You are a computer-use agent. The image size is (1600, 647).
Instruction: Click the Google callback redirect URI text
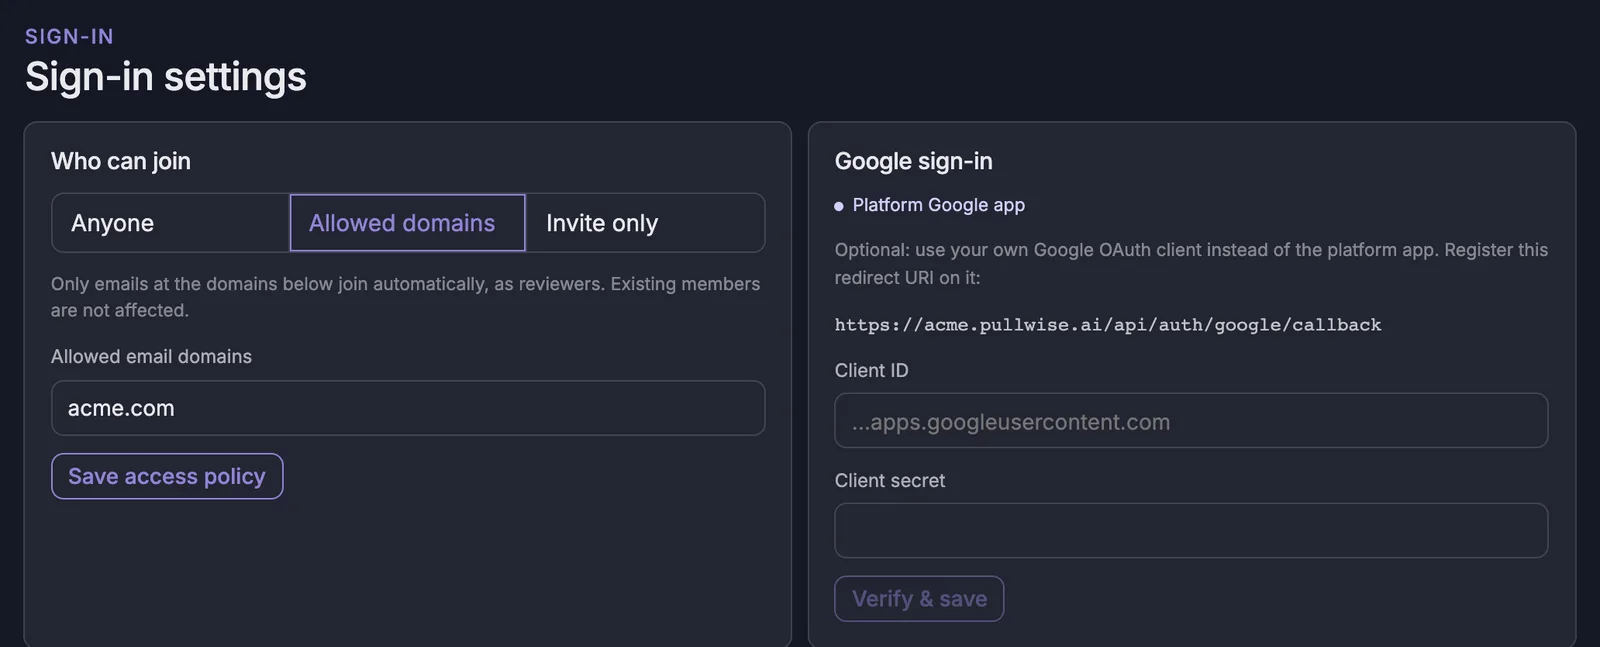pyautogui.click(x=1108, y=325)
